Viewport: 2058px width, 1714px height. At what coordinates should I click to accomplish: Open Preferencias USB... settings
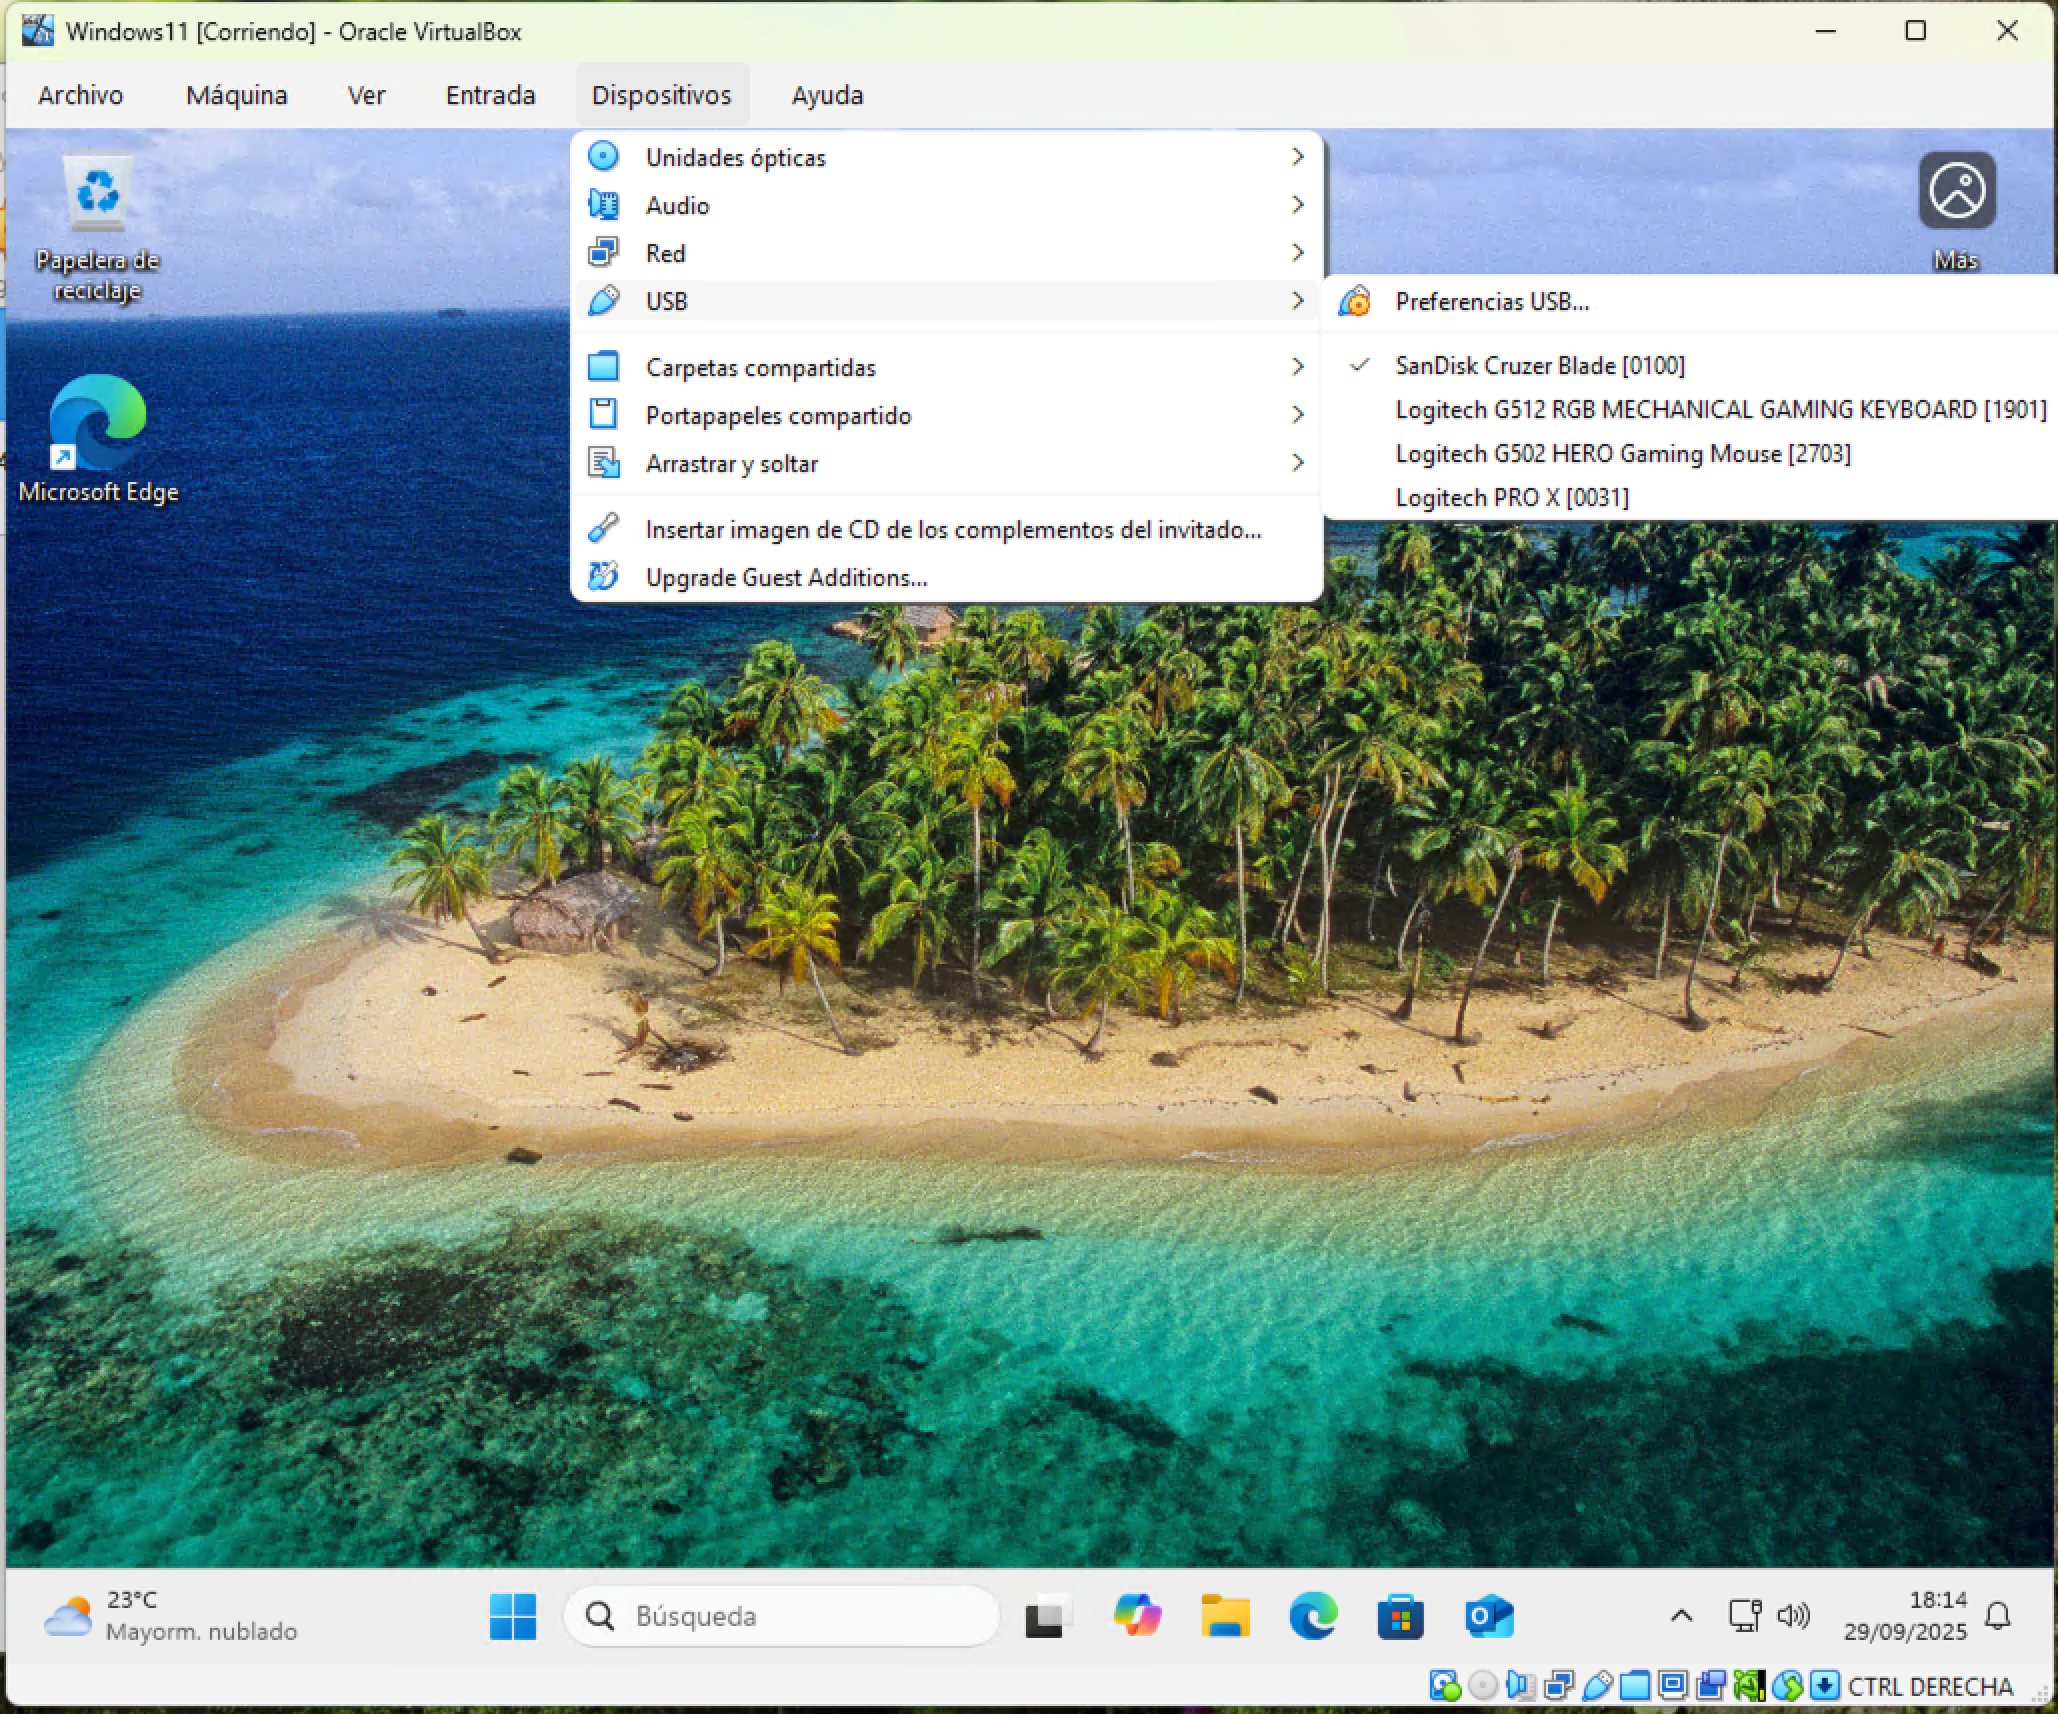(x=1690, y=301)
